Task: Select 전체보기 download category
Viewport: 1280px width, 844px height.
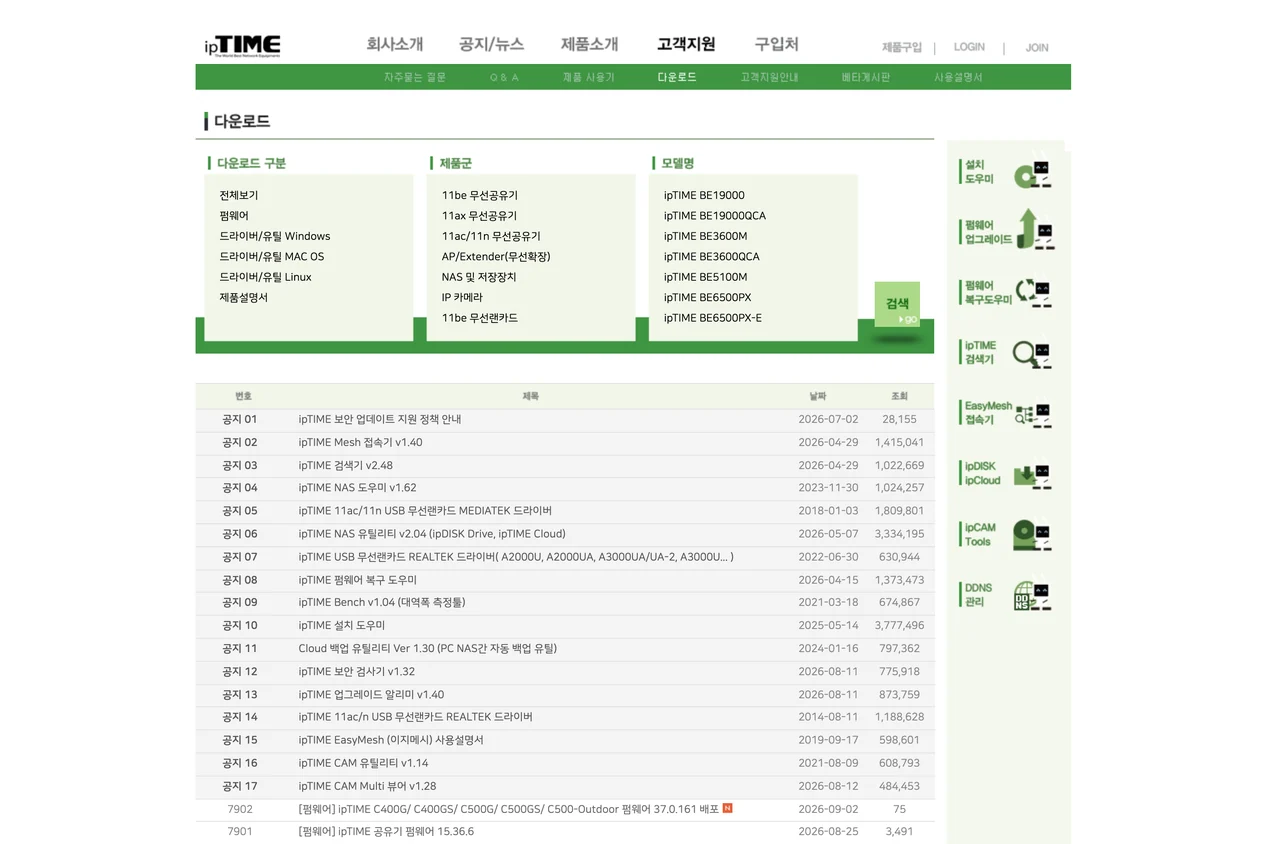Action: coord(239,195)
